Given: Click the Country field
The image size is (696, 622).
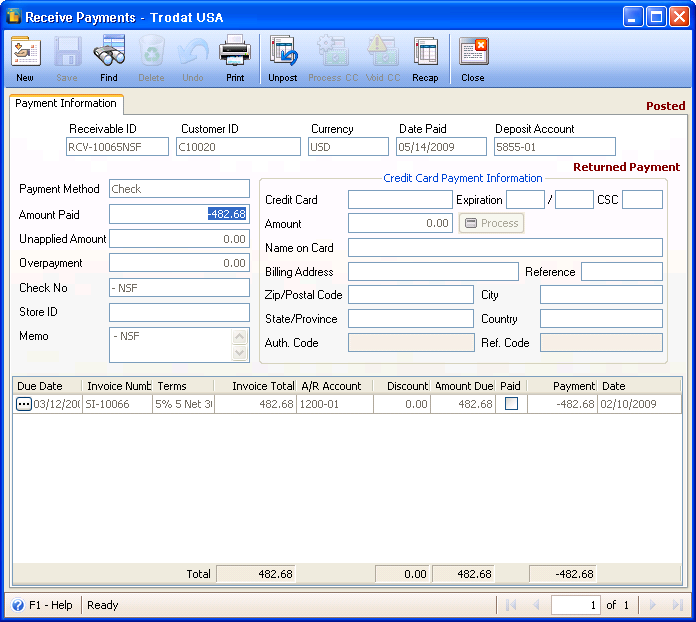Looking at the screenshot, I should [601, 319].
